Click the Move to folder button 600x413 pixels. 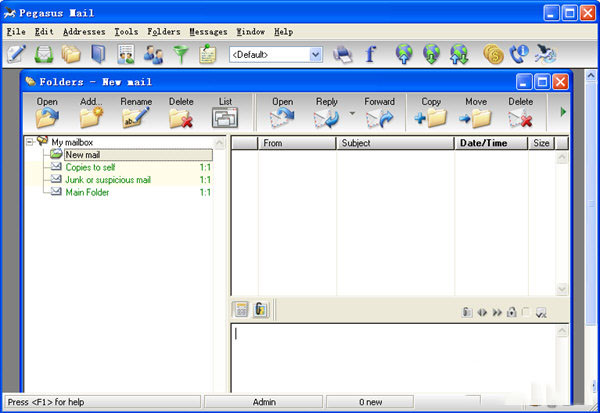coord(475,112)
